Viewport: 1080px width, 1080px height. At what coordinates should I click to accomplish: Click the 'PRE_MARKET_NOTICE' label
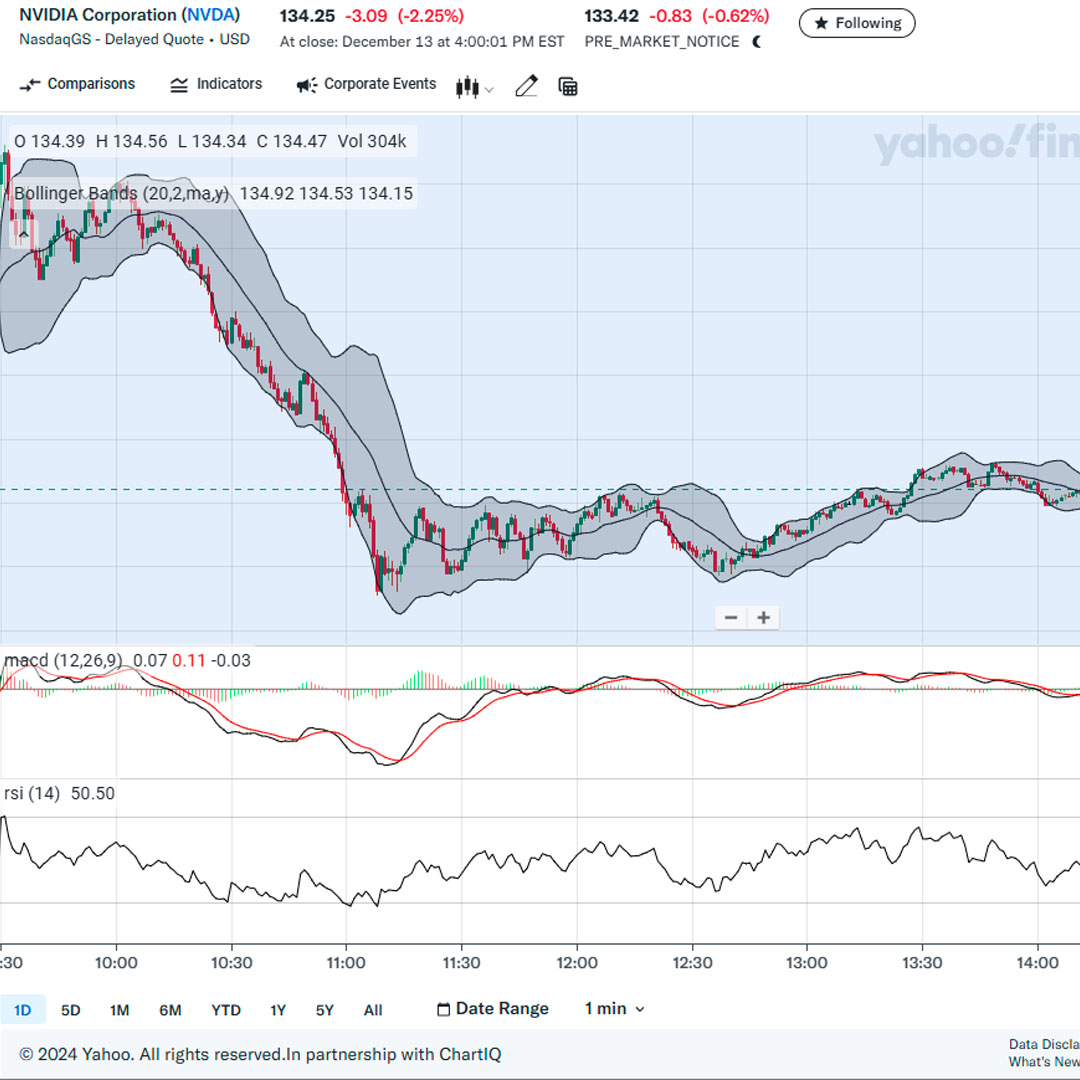(x=662, y=42)
